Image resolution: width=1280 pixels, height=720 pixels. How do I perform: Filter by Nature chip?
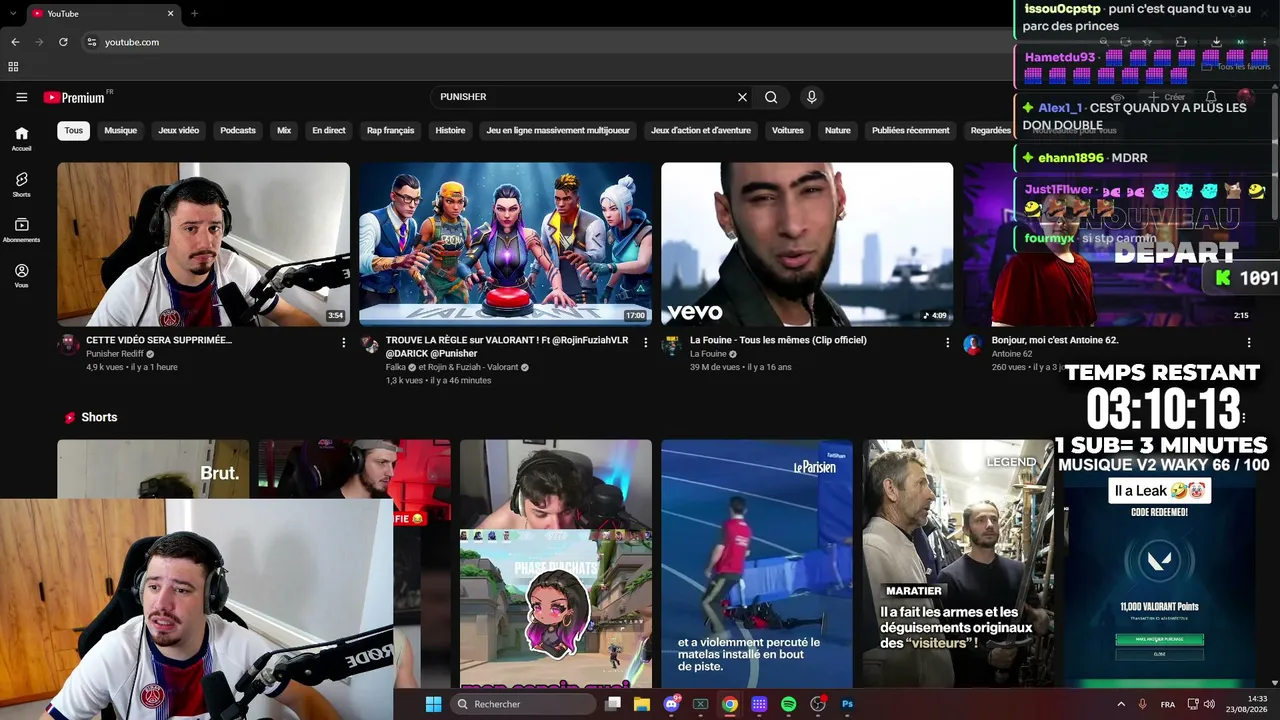838,130
